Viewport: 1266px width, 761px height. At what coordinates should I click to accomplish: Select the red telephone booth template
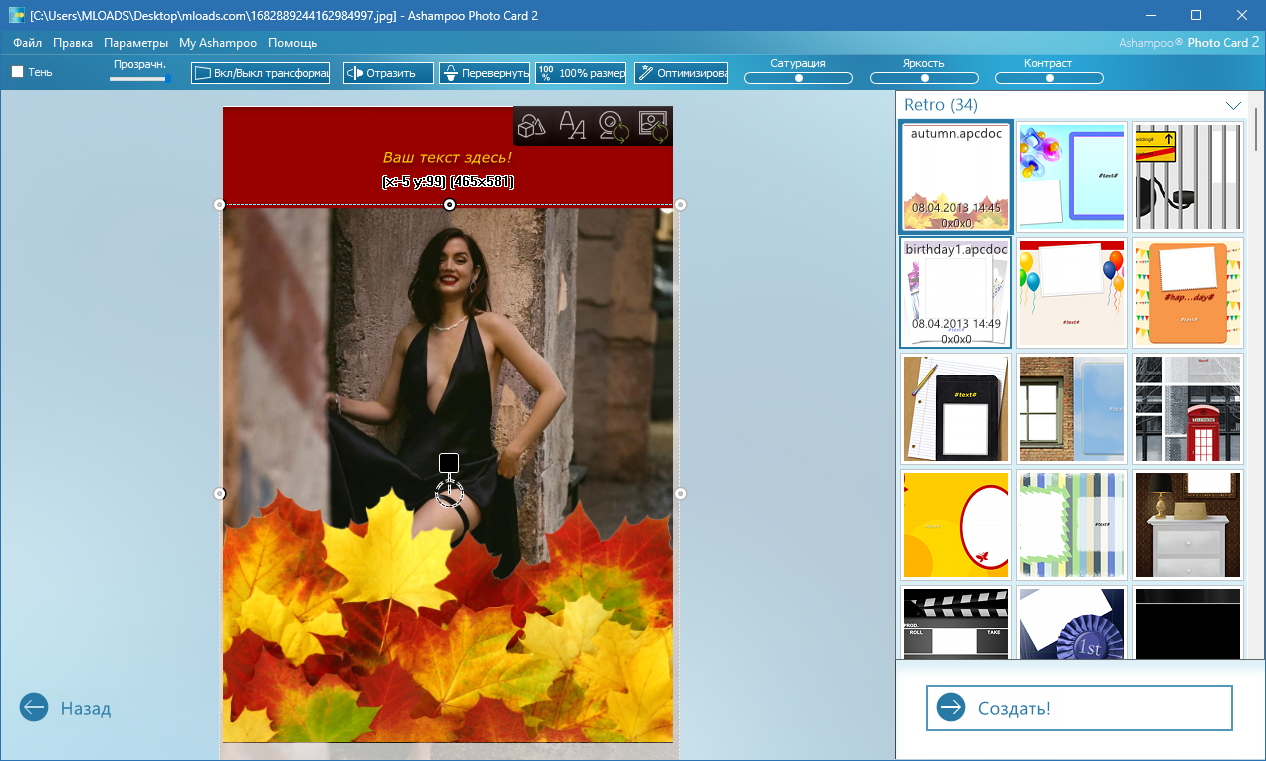[1188, 409]
